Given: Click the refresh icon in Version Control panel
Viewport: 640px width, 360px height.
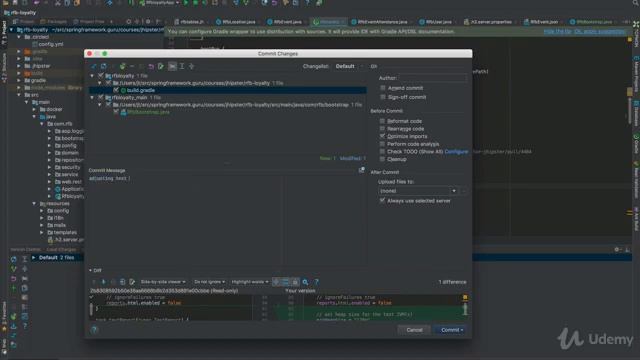Looking at the screenshot, I should [13, 259].
